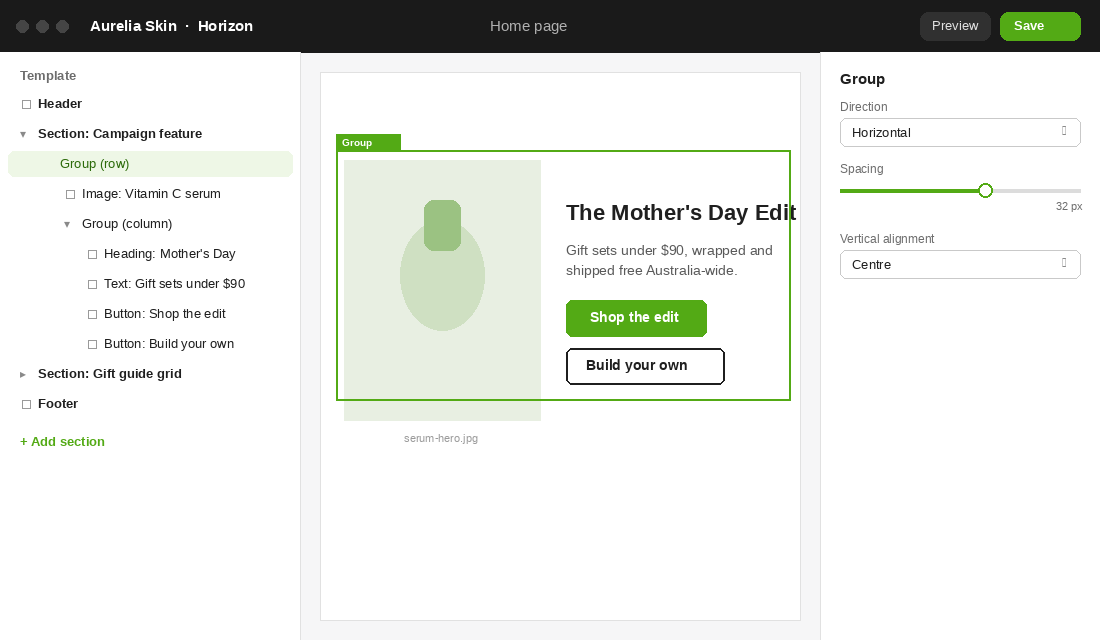The image size is (1100, 640).
Task: Collapse Section: Campaign feature
Action: pyautogui.click(x=23, y=134)
